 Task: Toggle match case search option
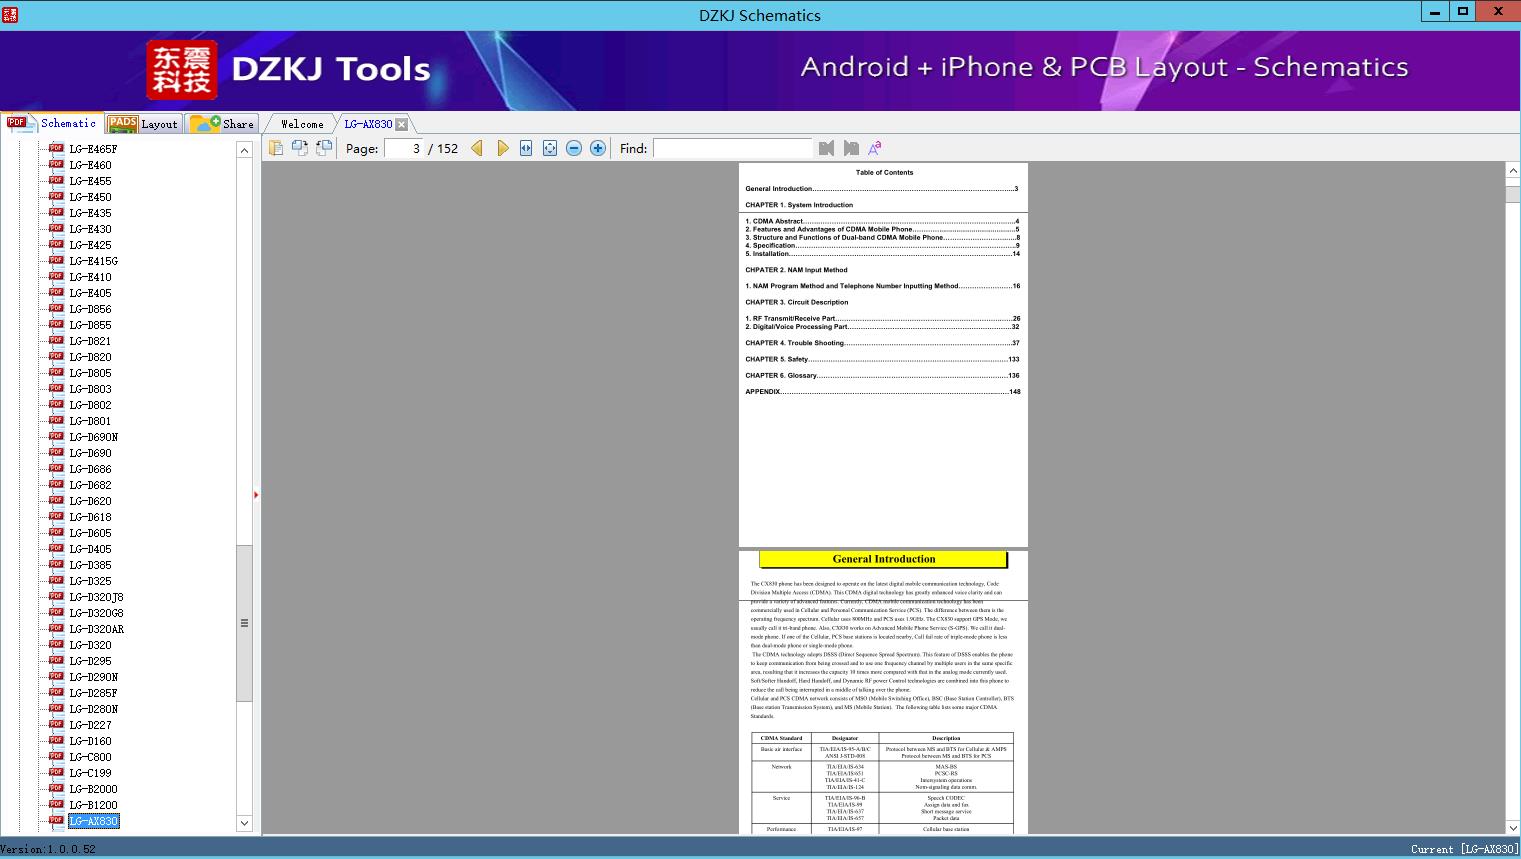pos(875,148)
